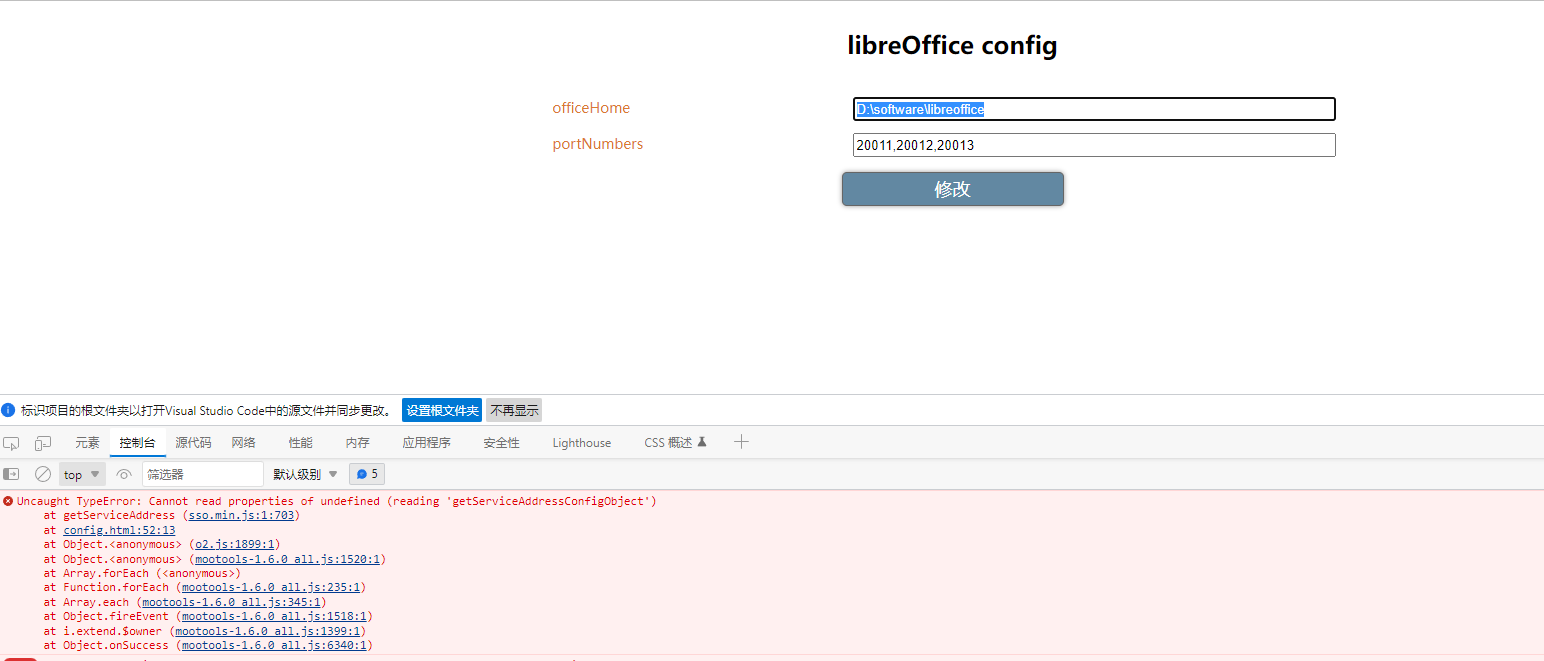Viewport: 1544px width, 661px height.
Task: Go to the 网络 tab
Action: pos(244,443)
